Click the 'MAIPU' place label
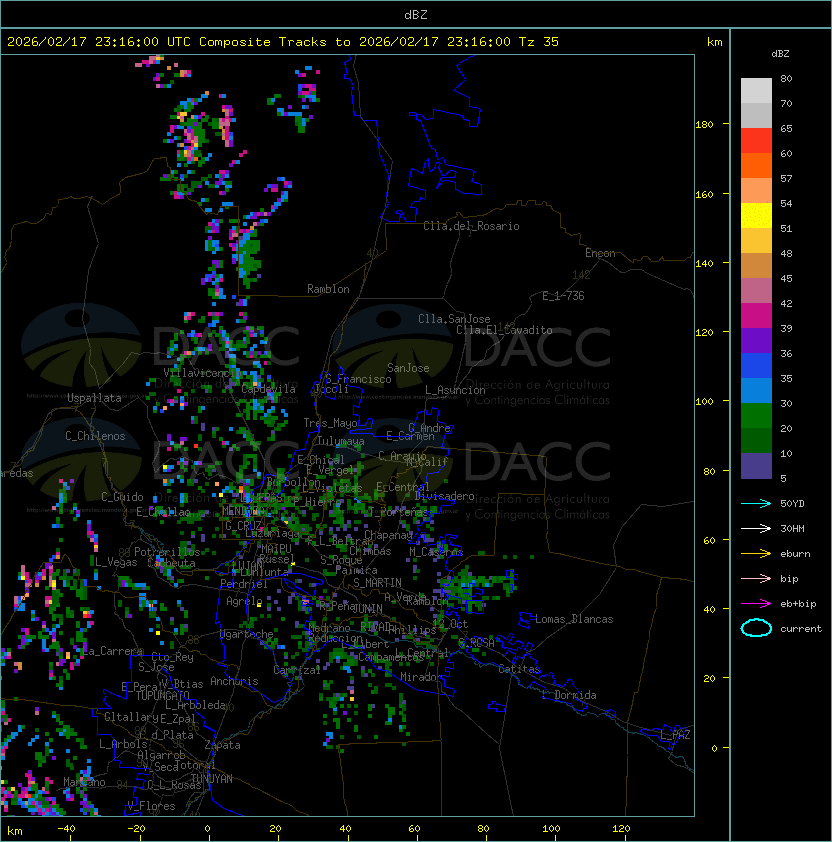This screenshot has width=832, height=842. pyautogui.click(x=276, y=549)
